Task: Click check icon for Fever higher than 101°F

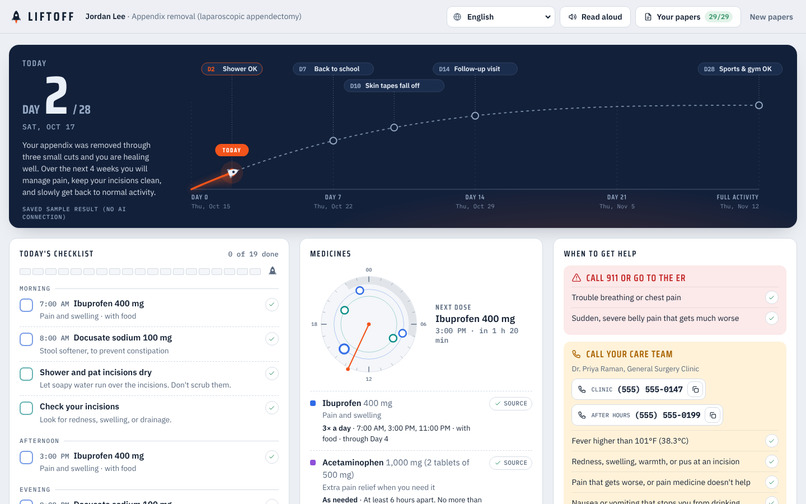Action: pos(771,441)
